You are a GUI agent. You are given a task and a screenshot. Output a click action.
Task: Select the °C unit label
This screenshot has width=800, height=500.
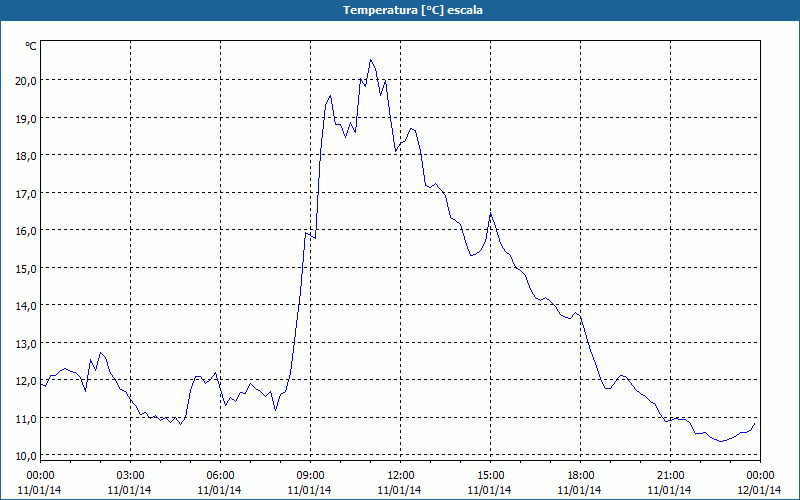[31, 46]
